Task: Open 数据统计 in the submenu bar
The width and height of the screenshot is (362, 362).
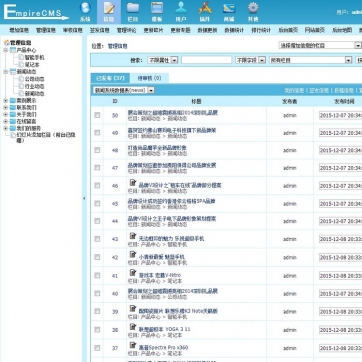Action: [234, 30]
